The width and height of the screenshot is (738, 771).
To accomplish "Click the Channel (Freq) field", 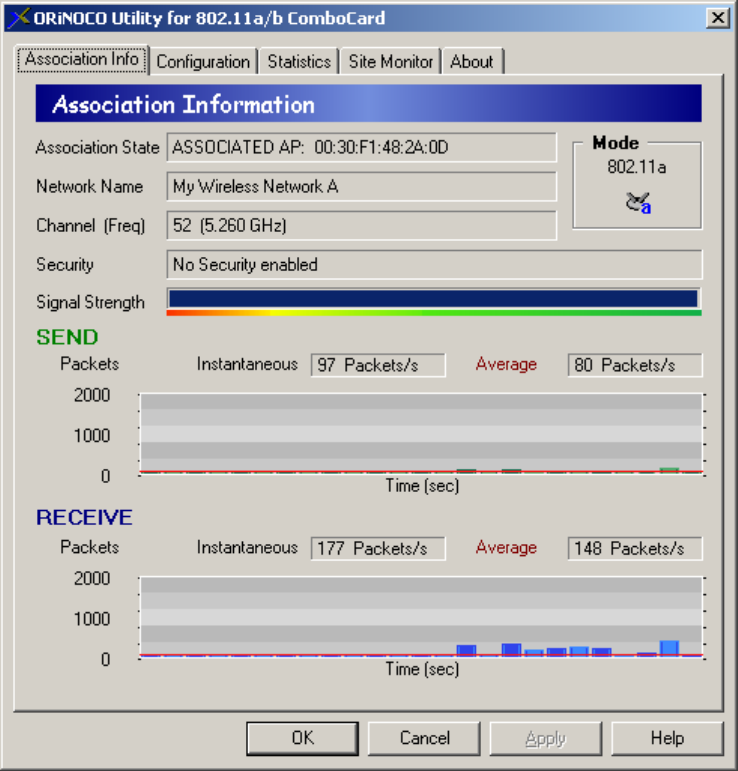I will 361,225.
